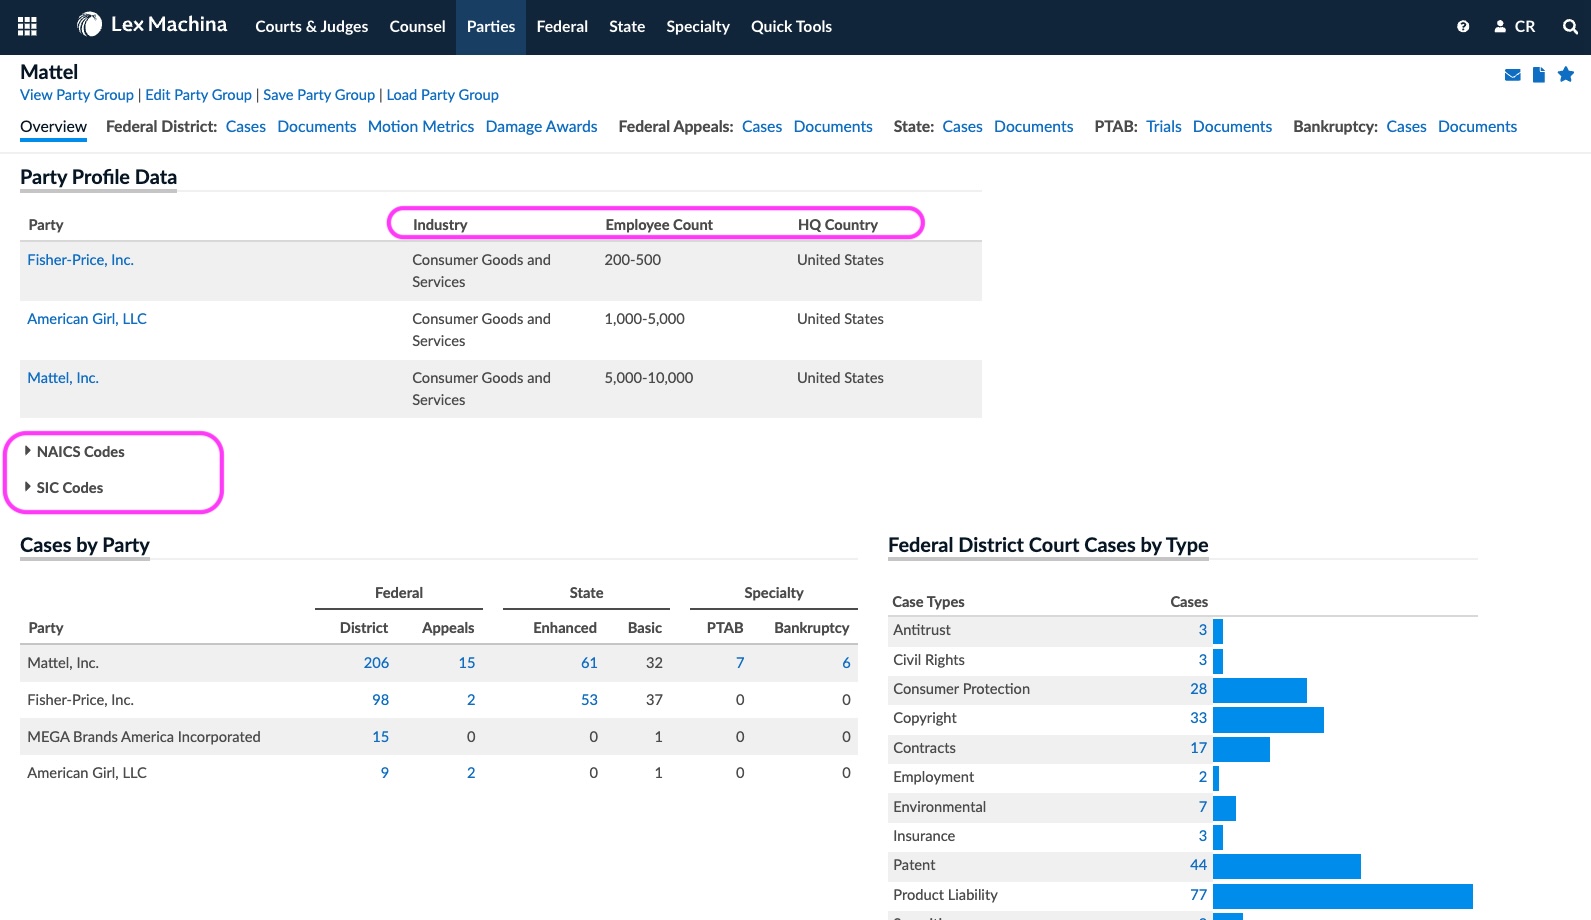The width and height of the screenshot is (1591, 920).
Task: Click the Copyright 33 cases count
Action: click(x=1198, y=718)
